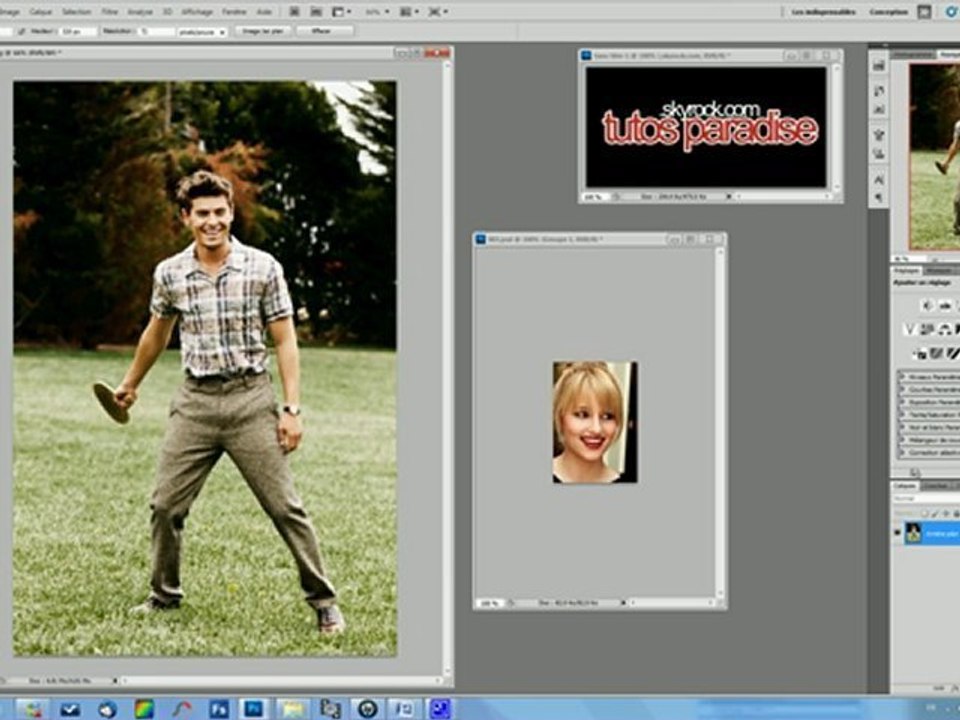Switch to the Réglages tab
This screenshot has width=960, height=720.
[x=907, y=271]
